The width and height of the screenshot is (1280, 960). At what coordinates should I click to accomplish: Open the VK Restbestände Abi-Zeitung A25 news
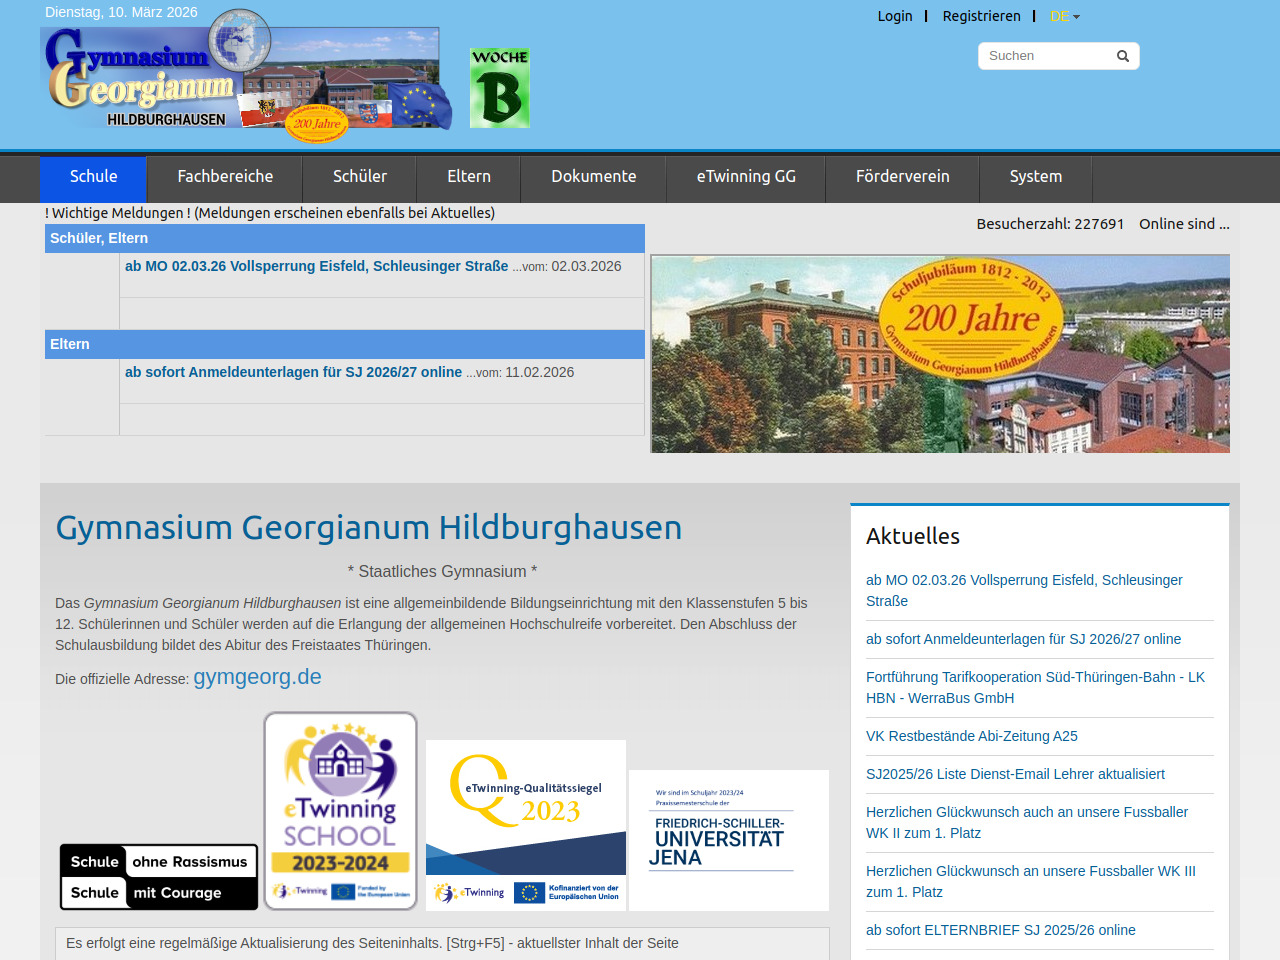971,736
